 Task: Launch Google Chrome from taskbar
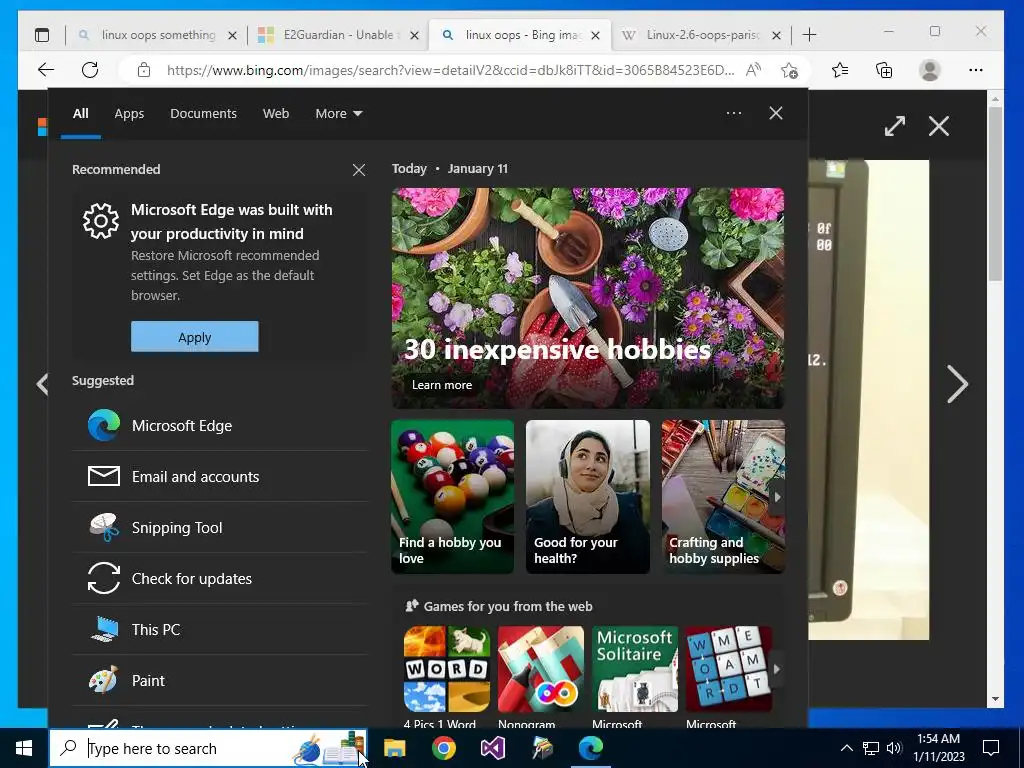point(443,748)
